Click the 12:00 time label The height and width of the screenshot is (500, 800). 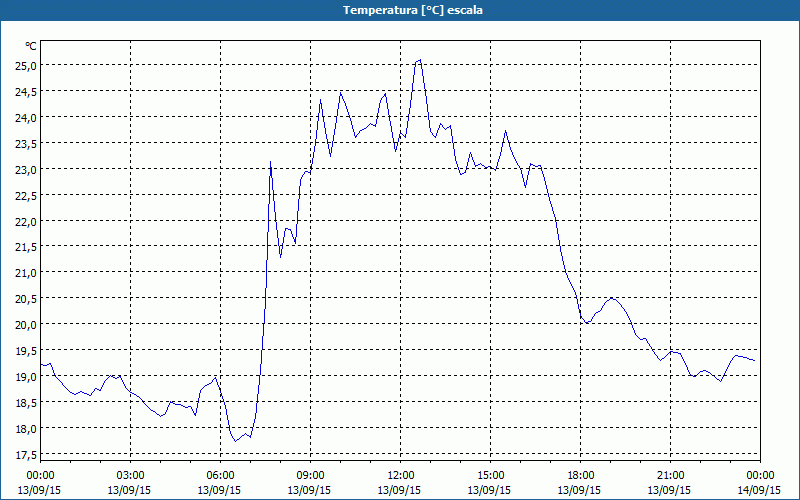coord(401,476)
